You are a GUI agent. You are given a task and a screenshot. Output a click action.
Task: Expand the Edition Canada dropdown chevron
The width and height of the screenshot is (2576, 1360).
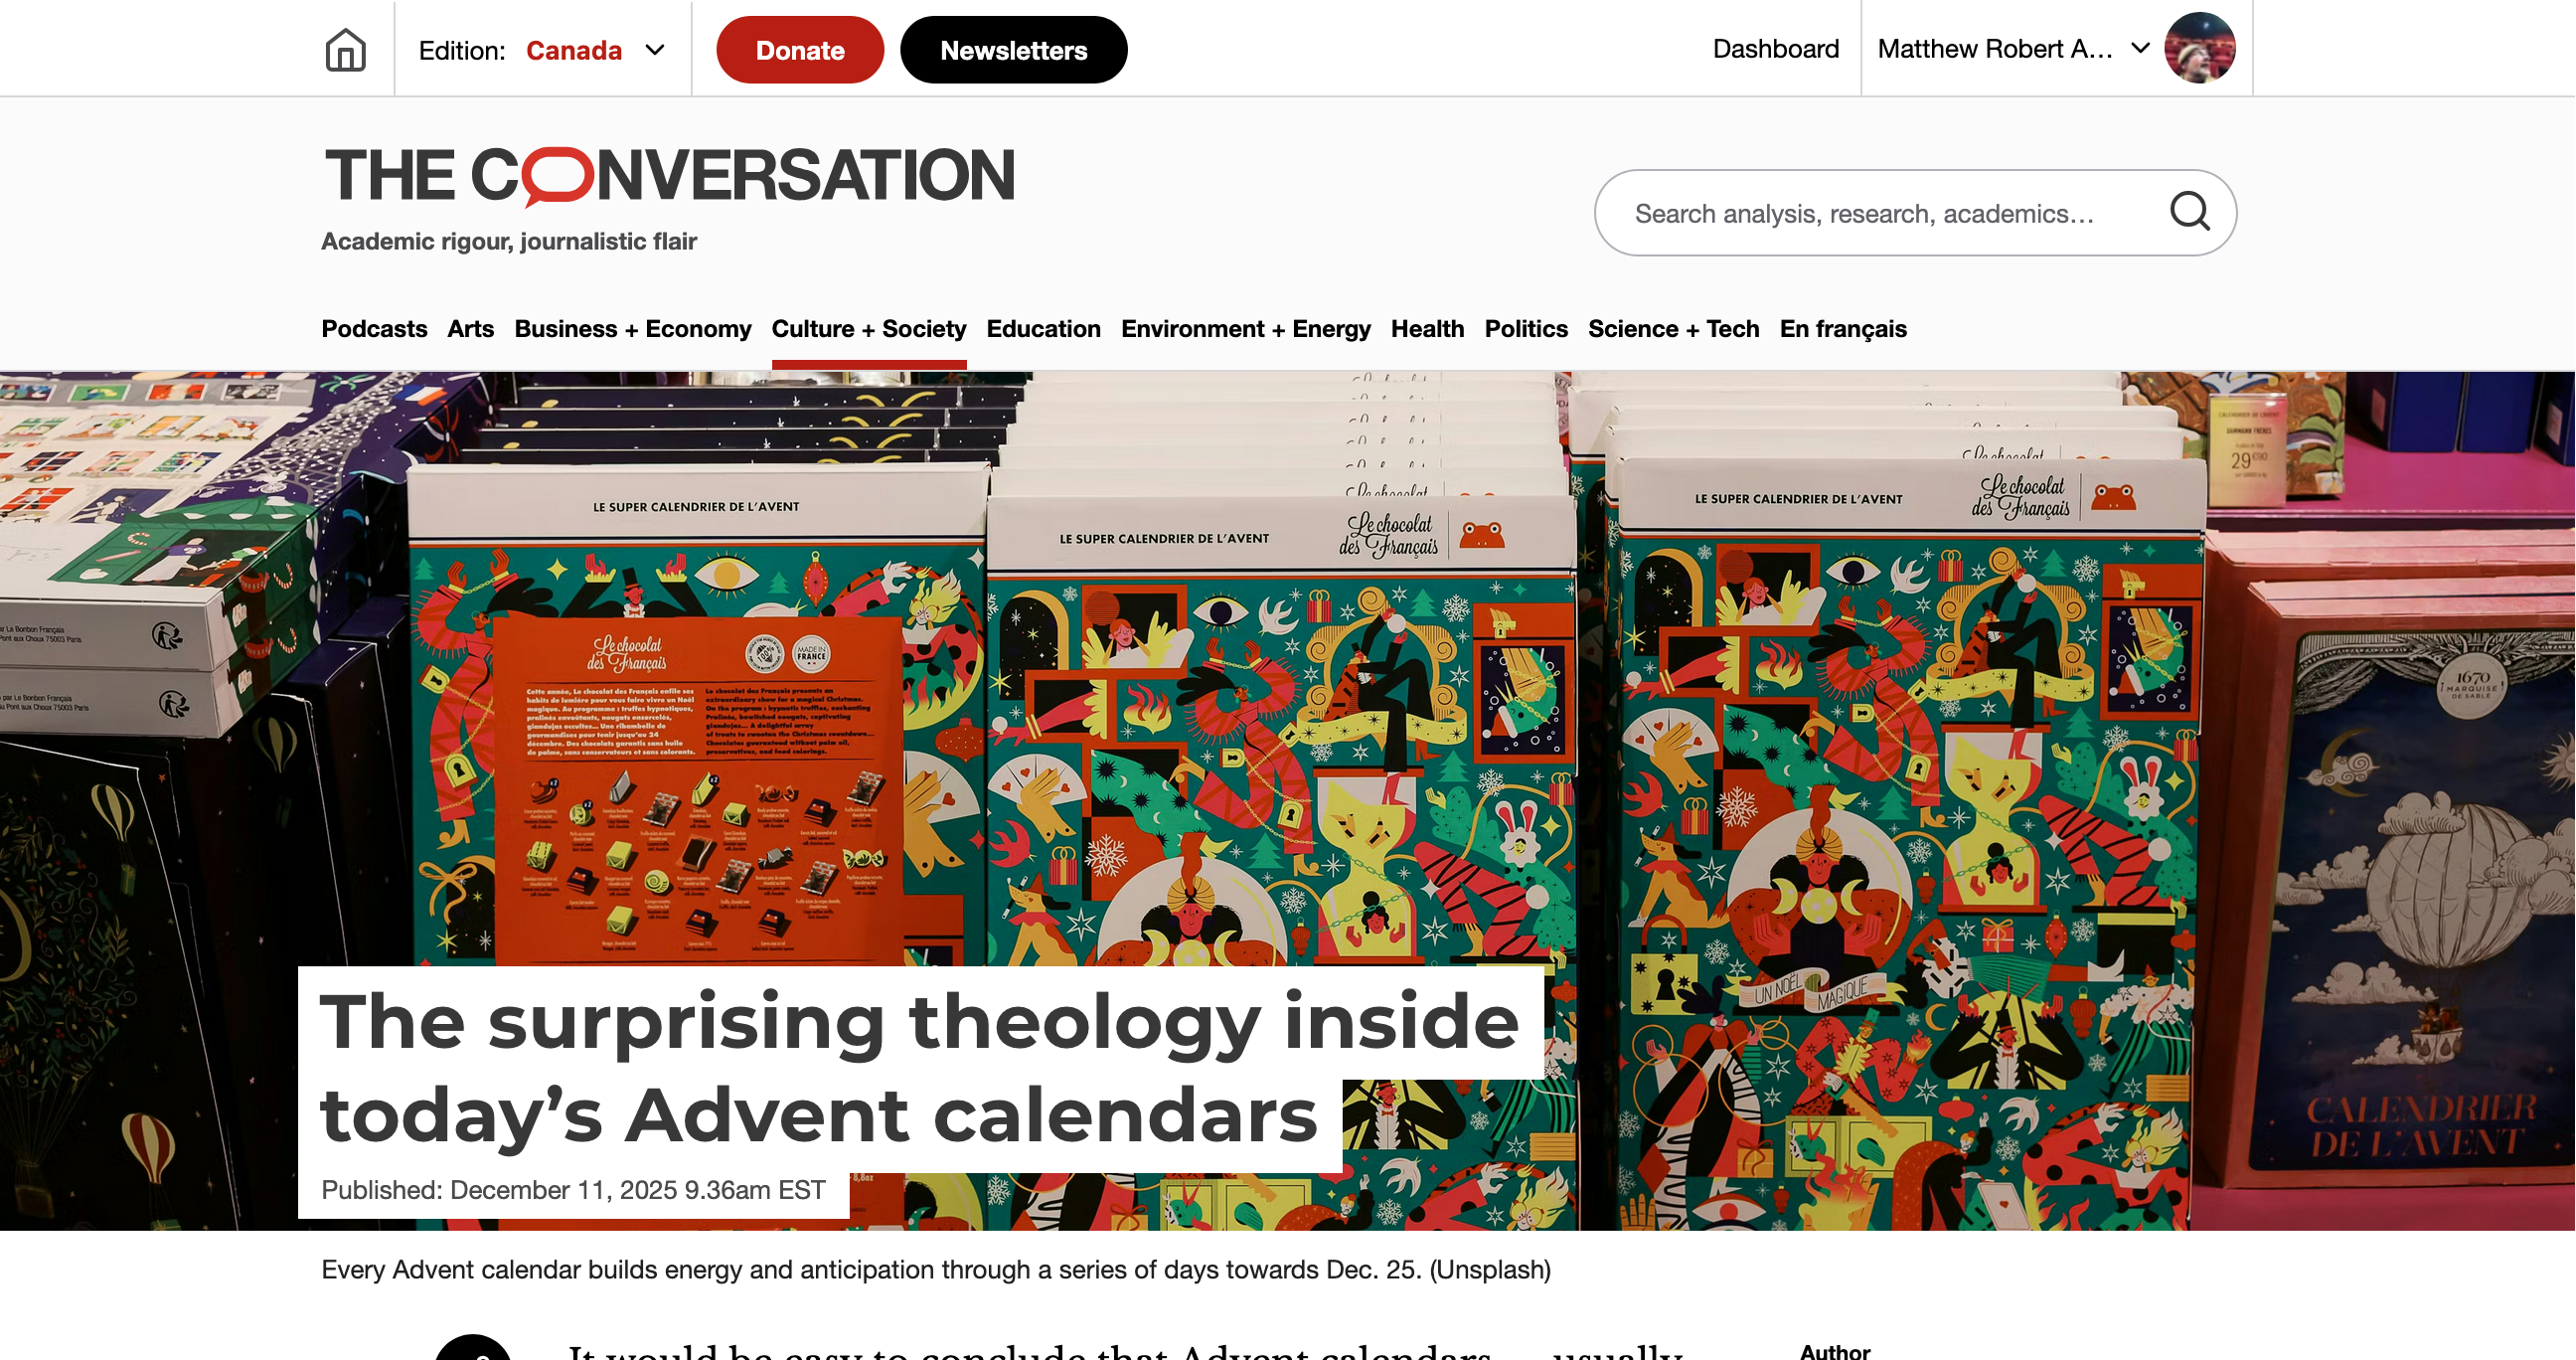[x=655, y=50]
